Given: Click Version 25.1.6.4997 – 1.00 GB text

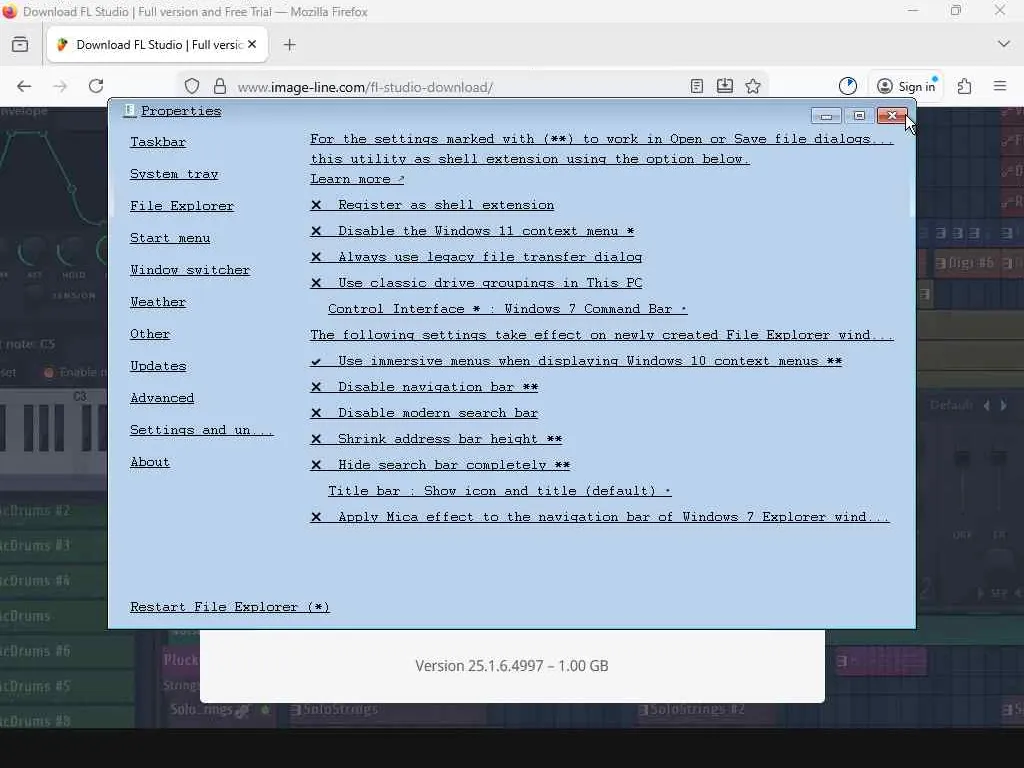Looking at the screenshot, I should pos(512,665).
